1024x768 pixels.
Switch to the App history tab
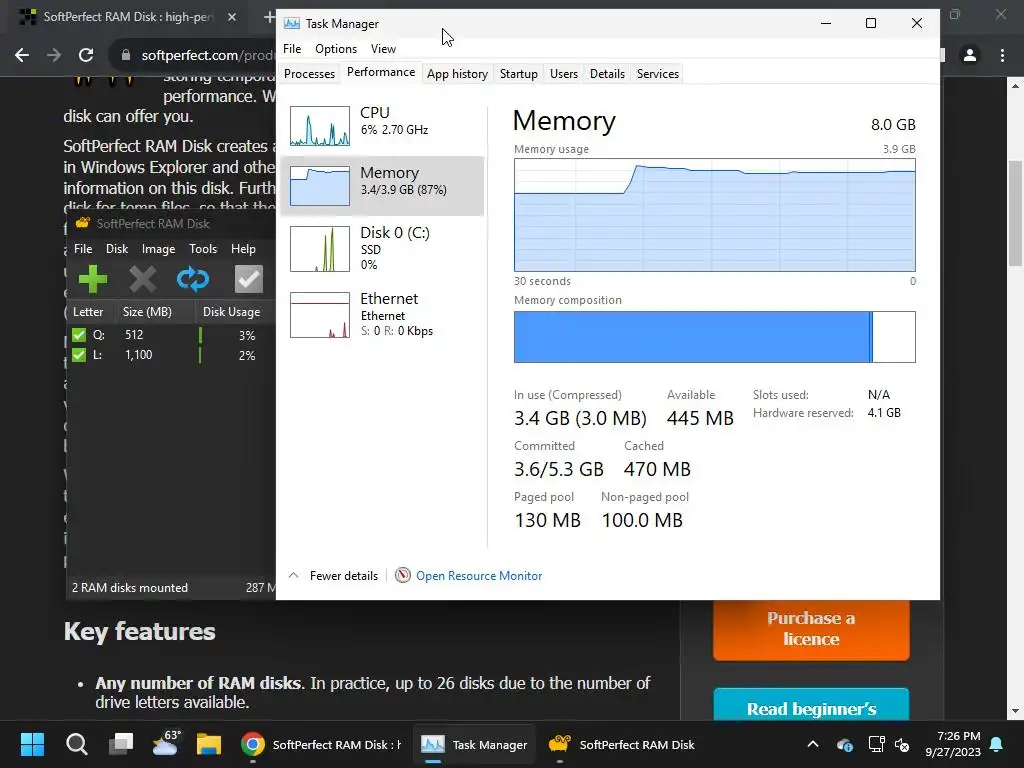(x=457, y=74)
